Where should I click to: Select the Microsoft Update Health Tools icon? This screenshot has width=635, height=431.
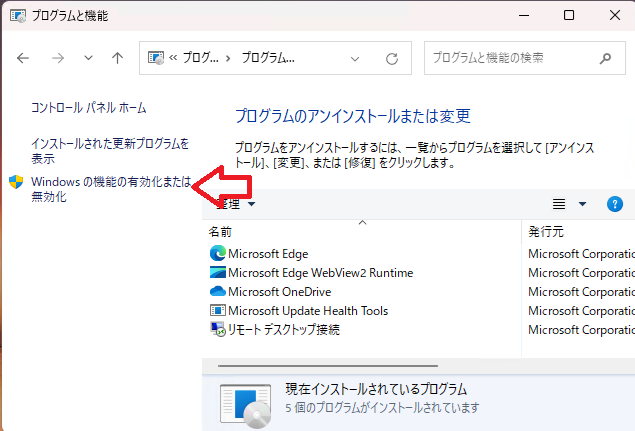pyautogui.click(x=217, y=311)
